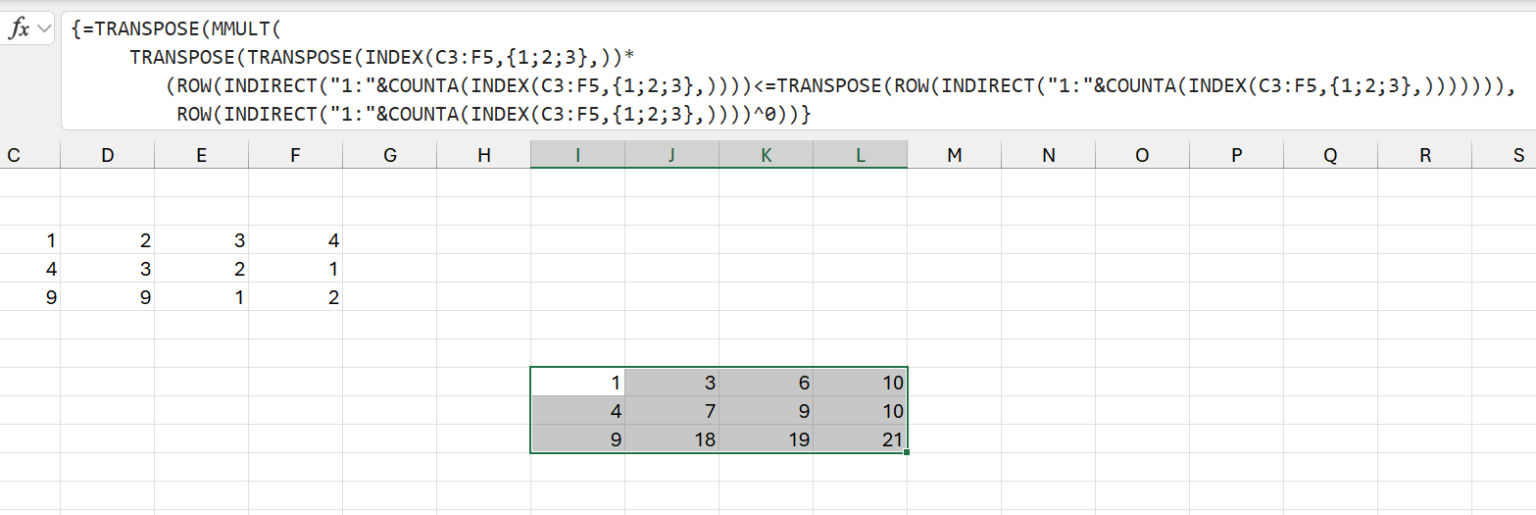Click result cell showing 7
Image resolution: width=1536 pixels, height=515 pixels.
(671, 411)
